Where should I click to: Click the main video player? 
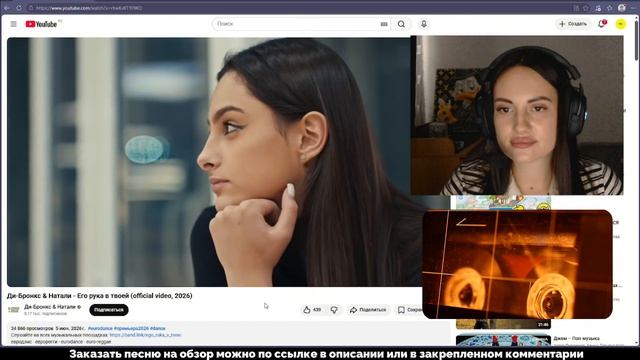point(209,162)
